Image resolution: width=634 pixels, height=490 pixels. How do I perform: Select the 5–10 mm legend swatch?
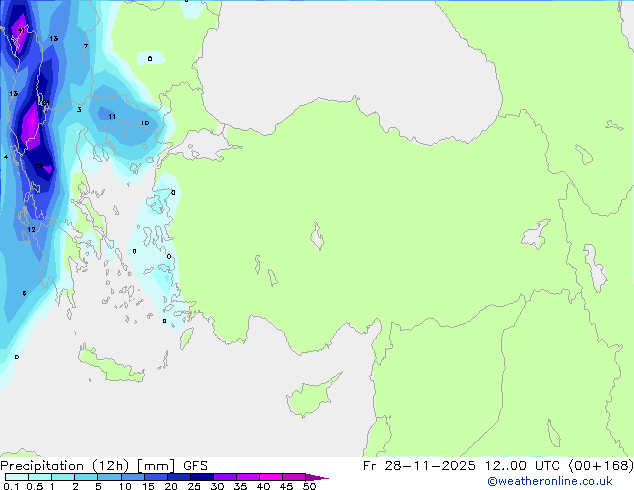coord(109,477)
